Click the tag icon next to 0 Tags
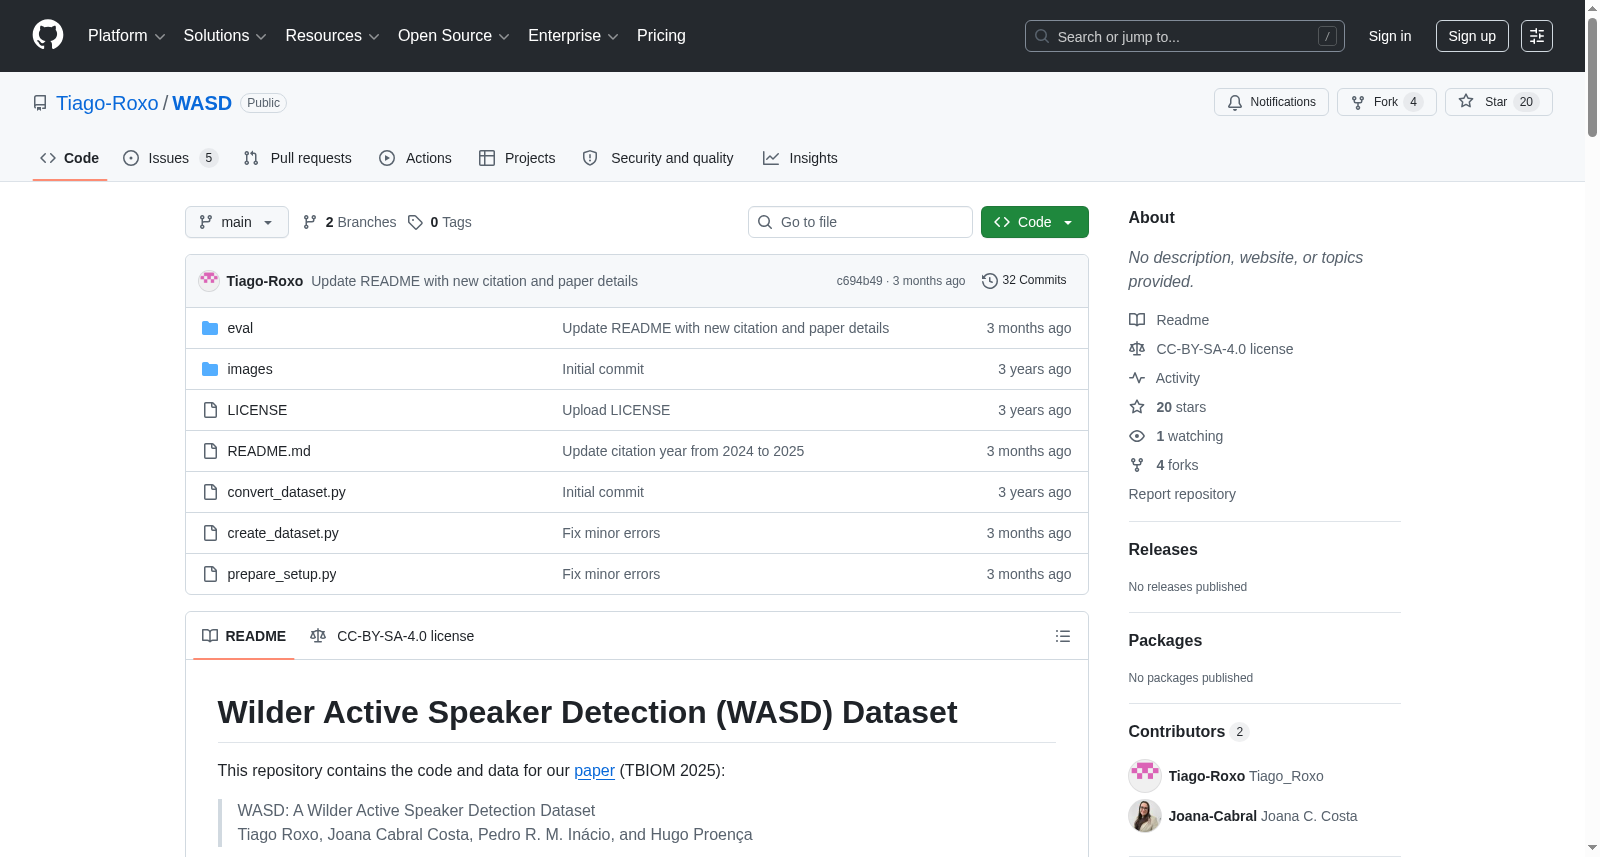1600x857 pixels. (x=415, y=222)
